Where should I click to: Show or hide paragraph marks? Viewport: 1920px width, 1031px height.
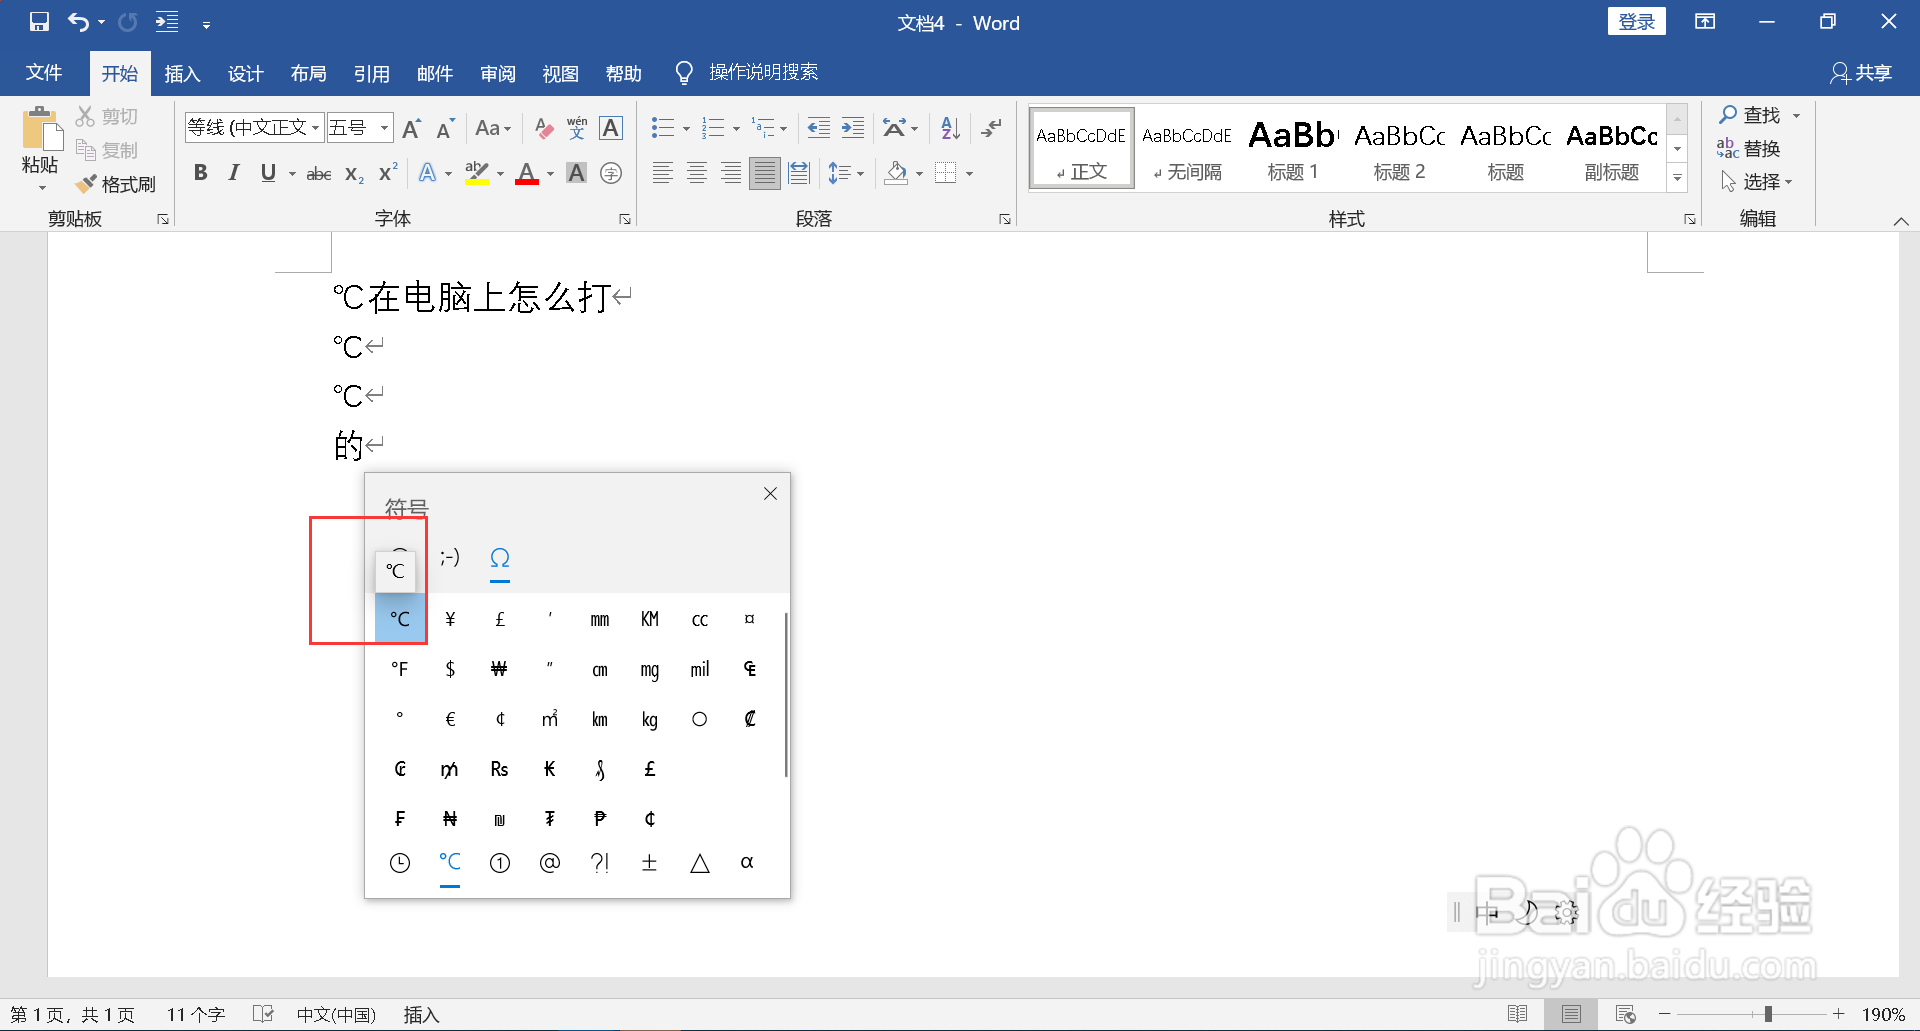click(991, 128)
